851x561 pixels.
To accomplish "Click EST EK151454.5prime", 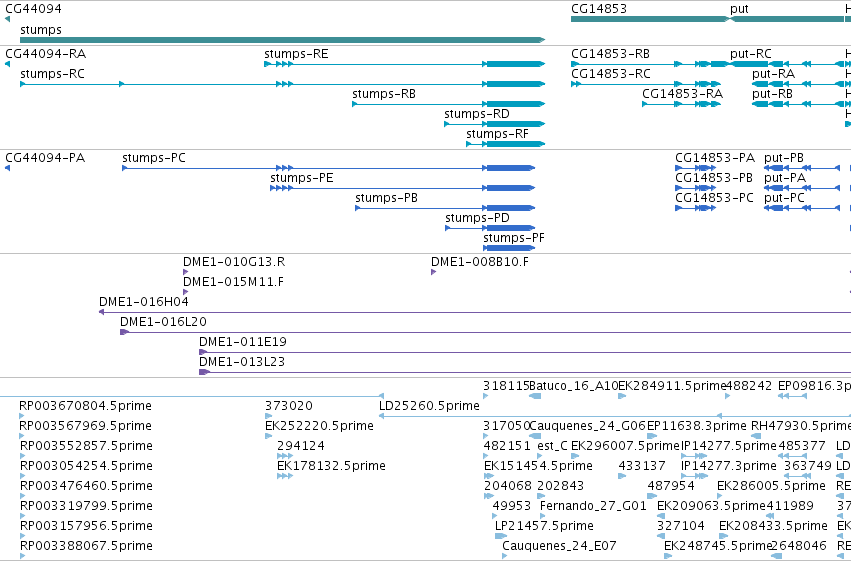I will point(538,467).
